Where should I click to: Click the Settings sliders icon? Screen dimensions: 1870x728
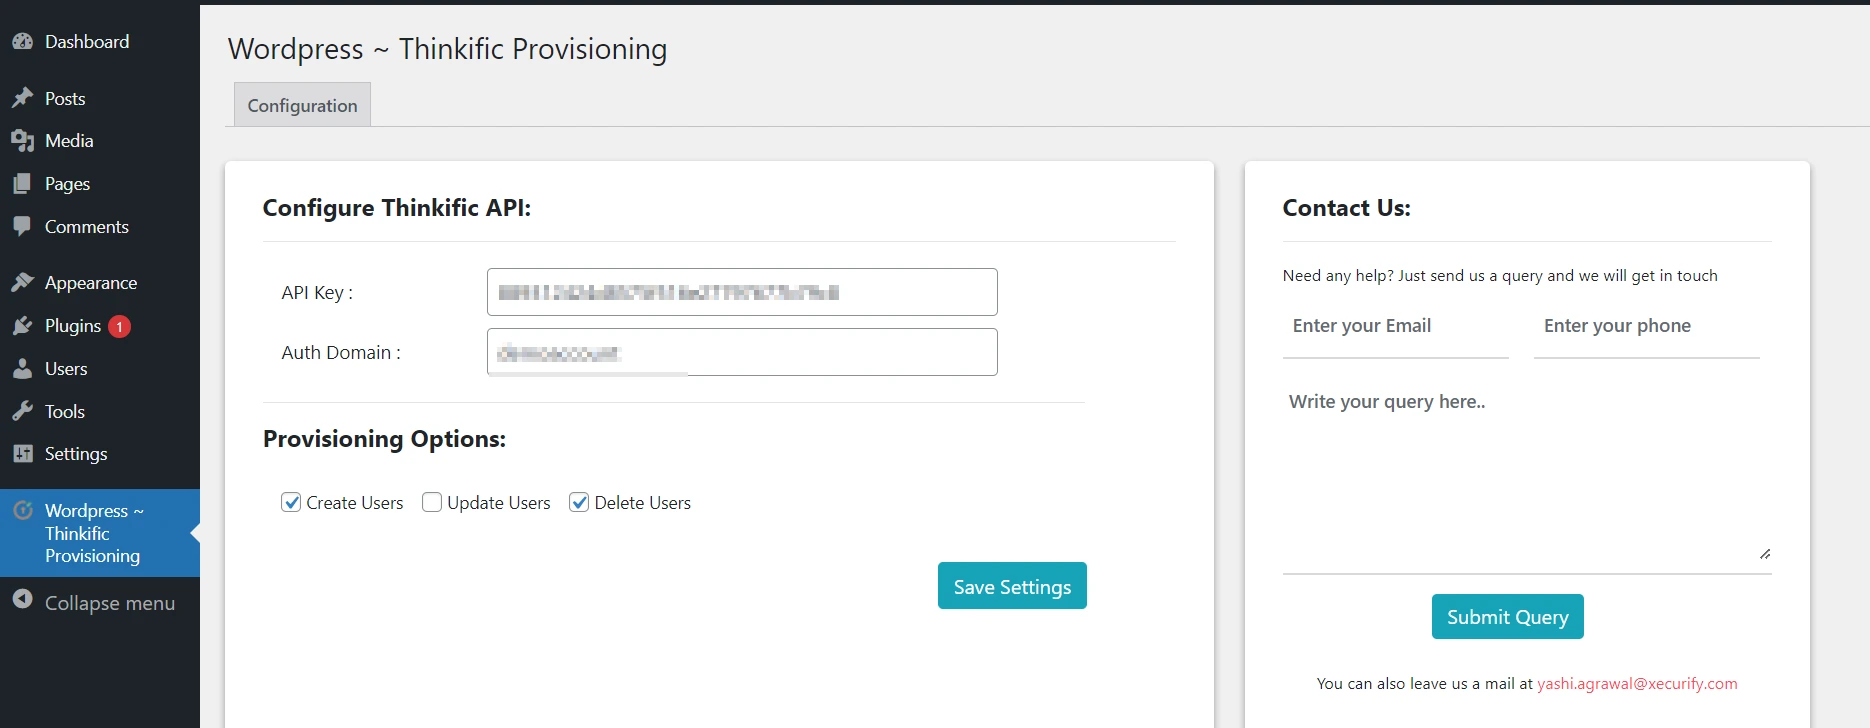22,454
